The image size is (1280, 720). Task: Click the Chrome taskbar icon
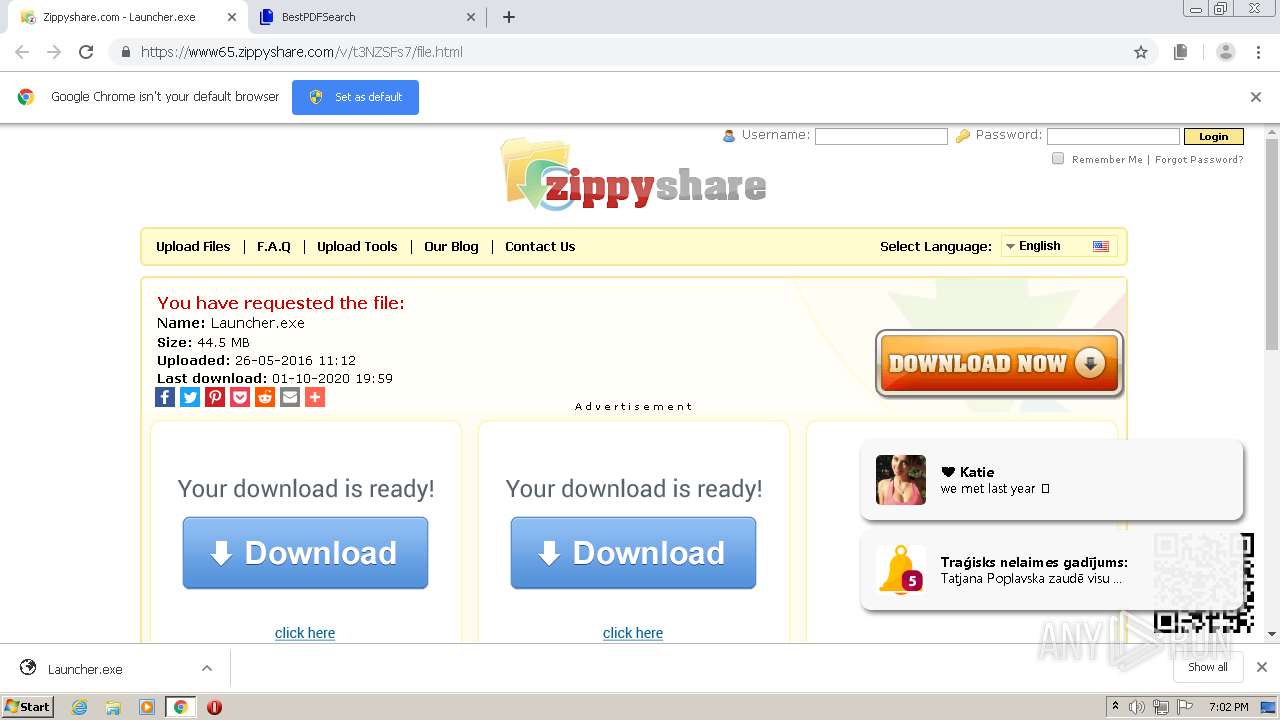point(181,707)
